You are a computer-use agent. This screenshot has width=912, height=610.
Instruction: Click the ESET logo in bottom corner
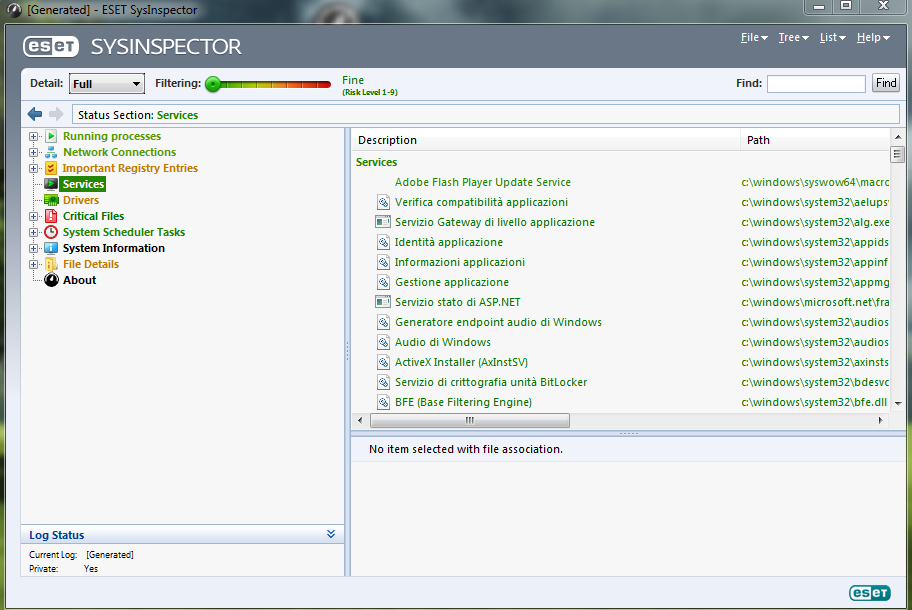(870, 593)
